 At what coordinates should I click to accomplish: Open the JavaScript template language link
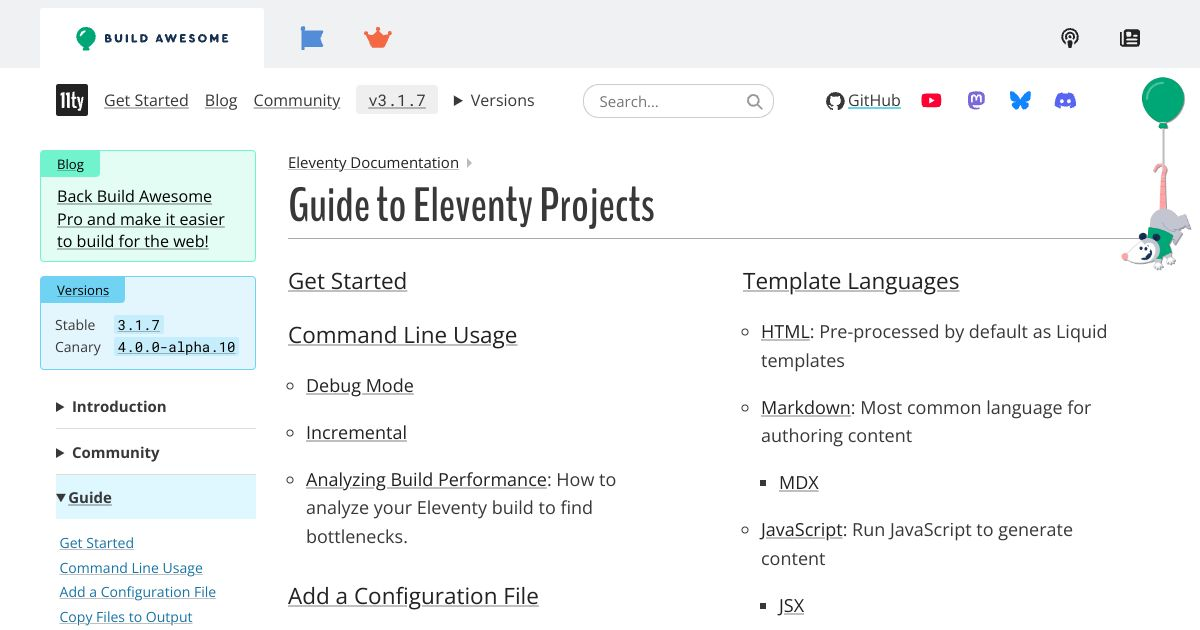[803, 529]
